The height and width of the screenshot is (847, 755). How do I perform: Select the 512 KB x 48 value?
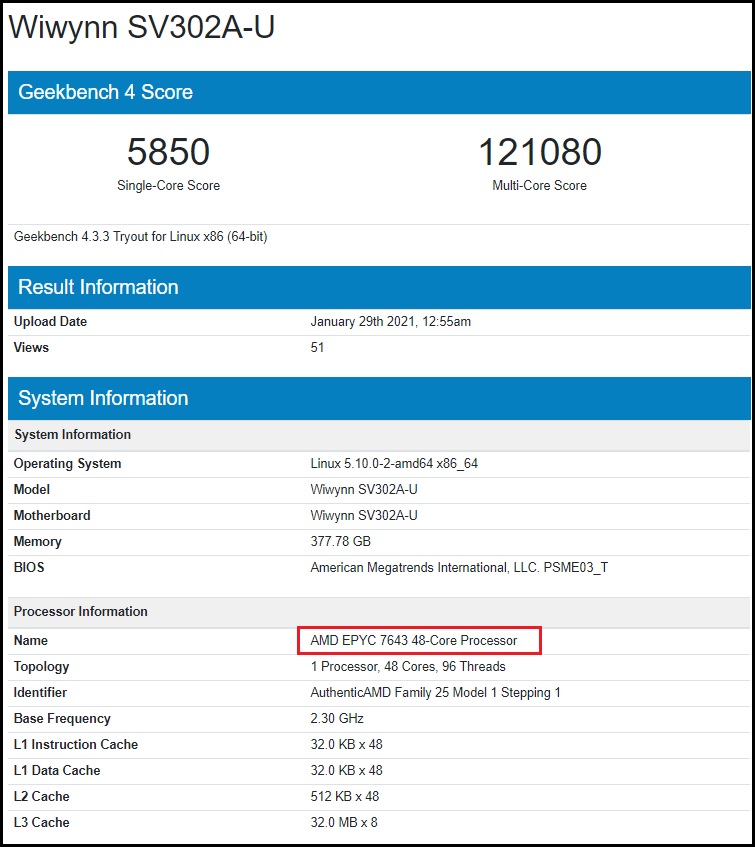[345, 796]
